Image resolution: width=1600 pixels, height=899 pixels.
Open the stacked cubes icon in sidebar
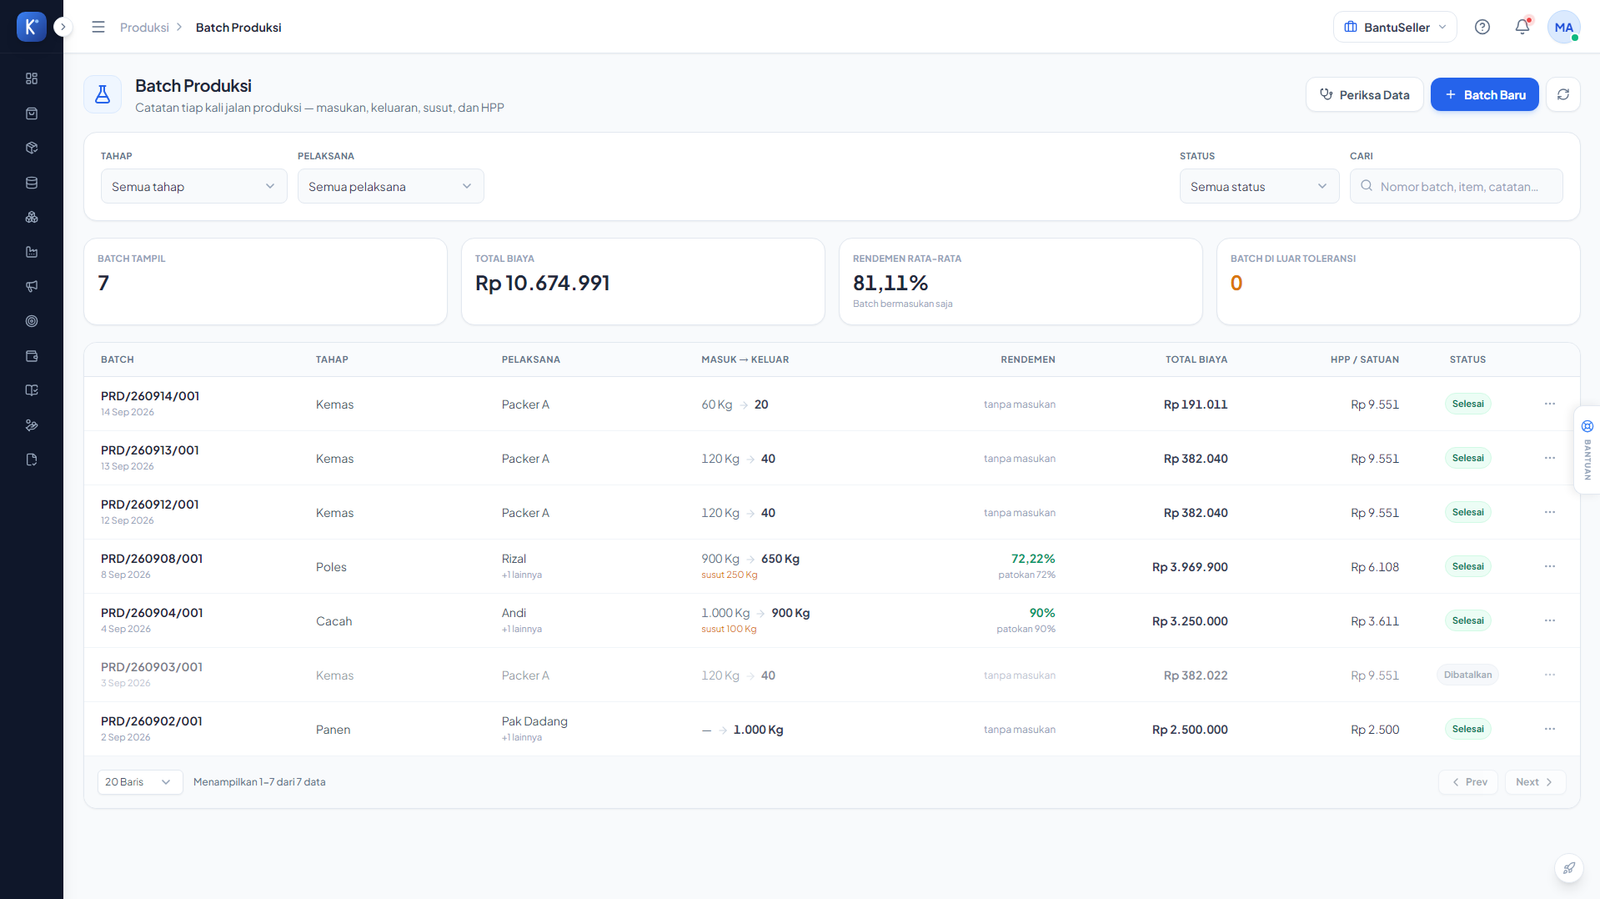[x=31, y=217]
